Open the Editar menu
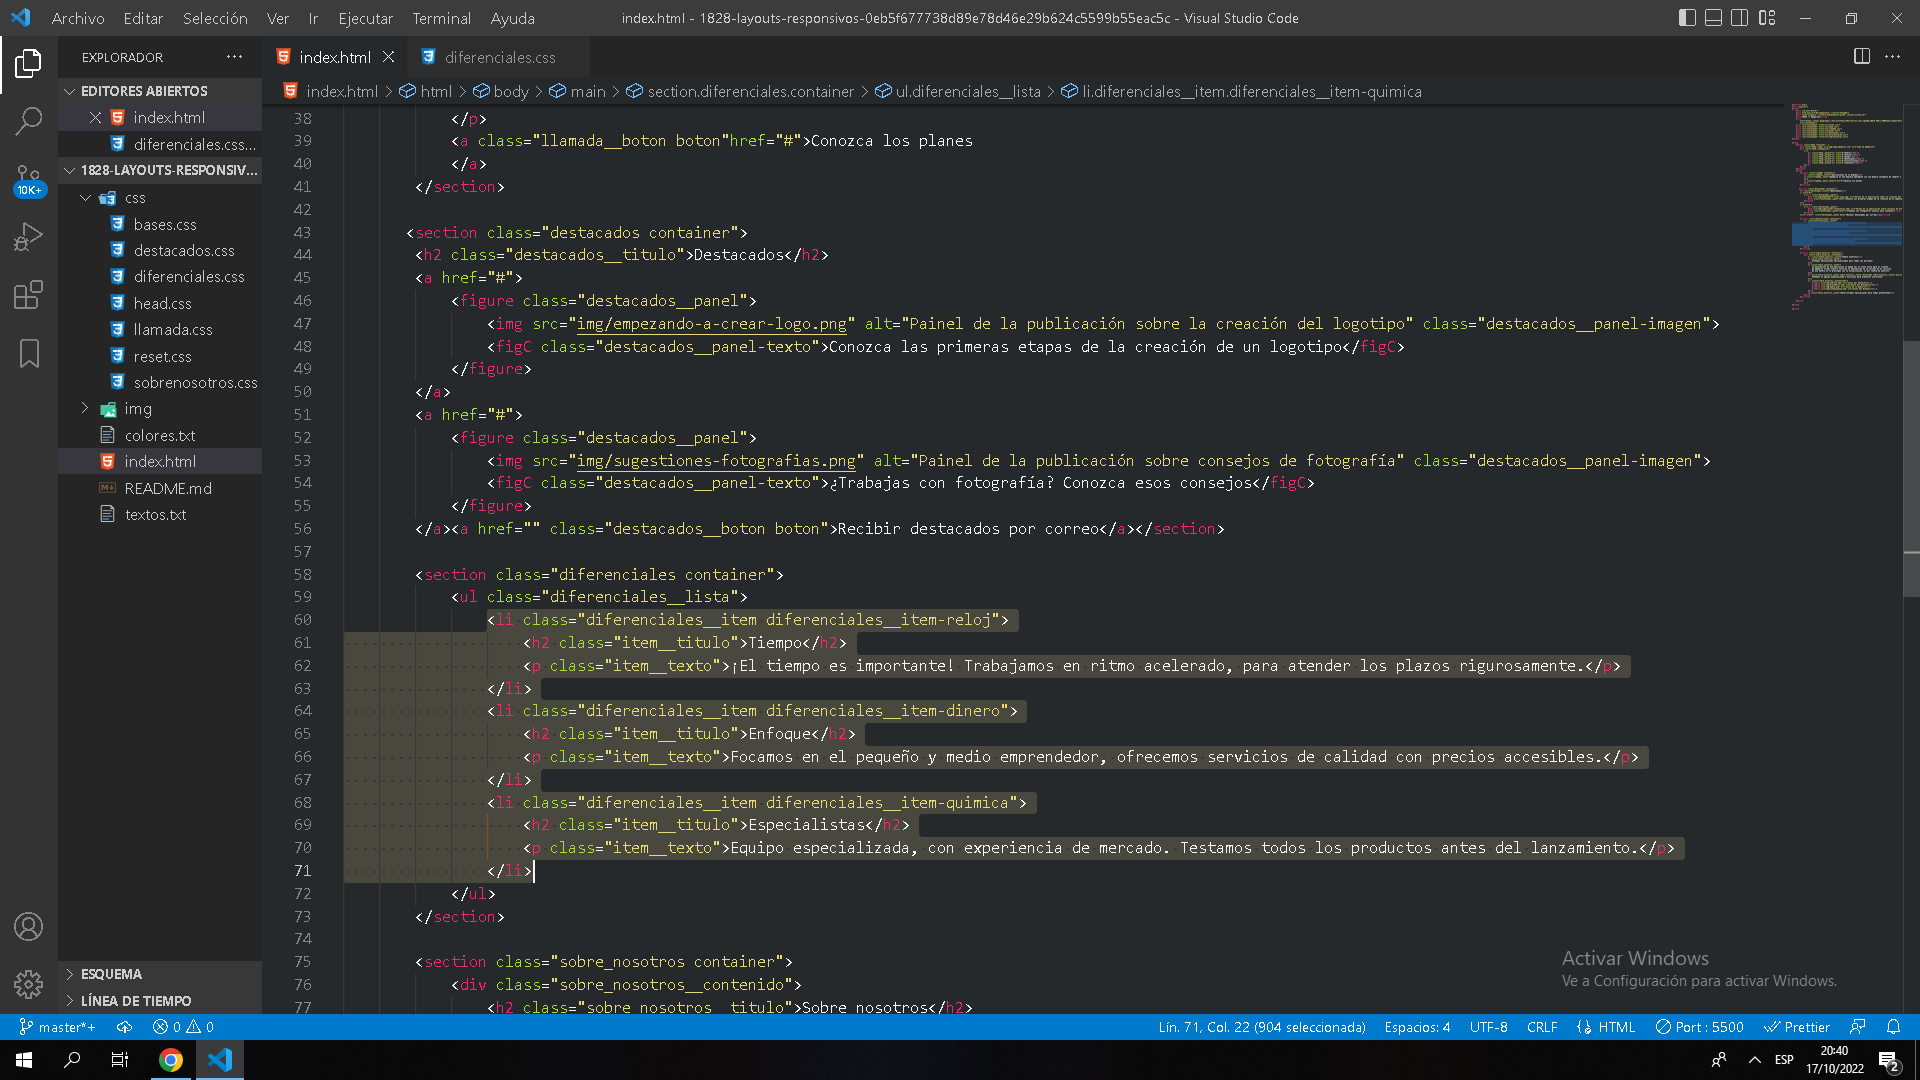This screenshot has height=1080, width=1920. [143, 18]
